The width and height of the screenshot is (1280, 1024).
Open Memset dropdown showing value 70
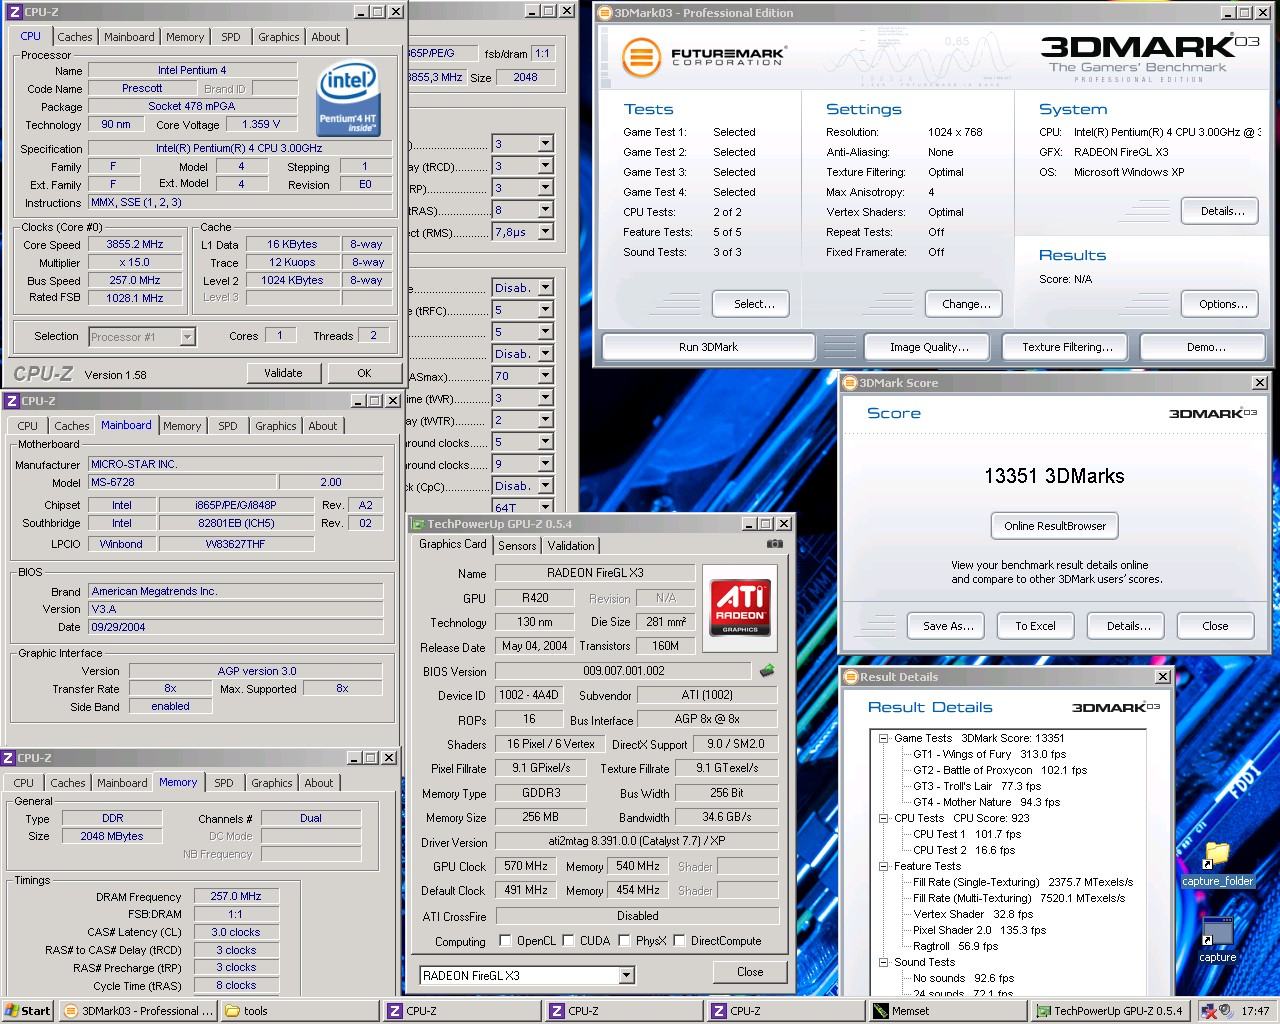(x=545, y=376)
